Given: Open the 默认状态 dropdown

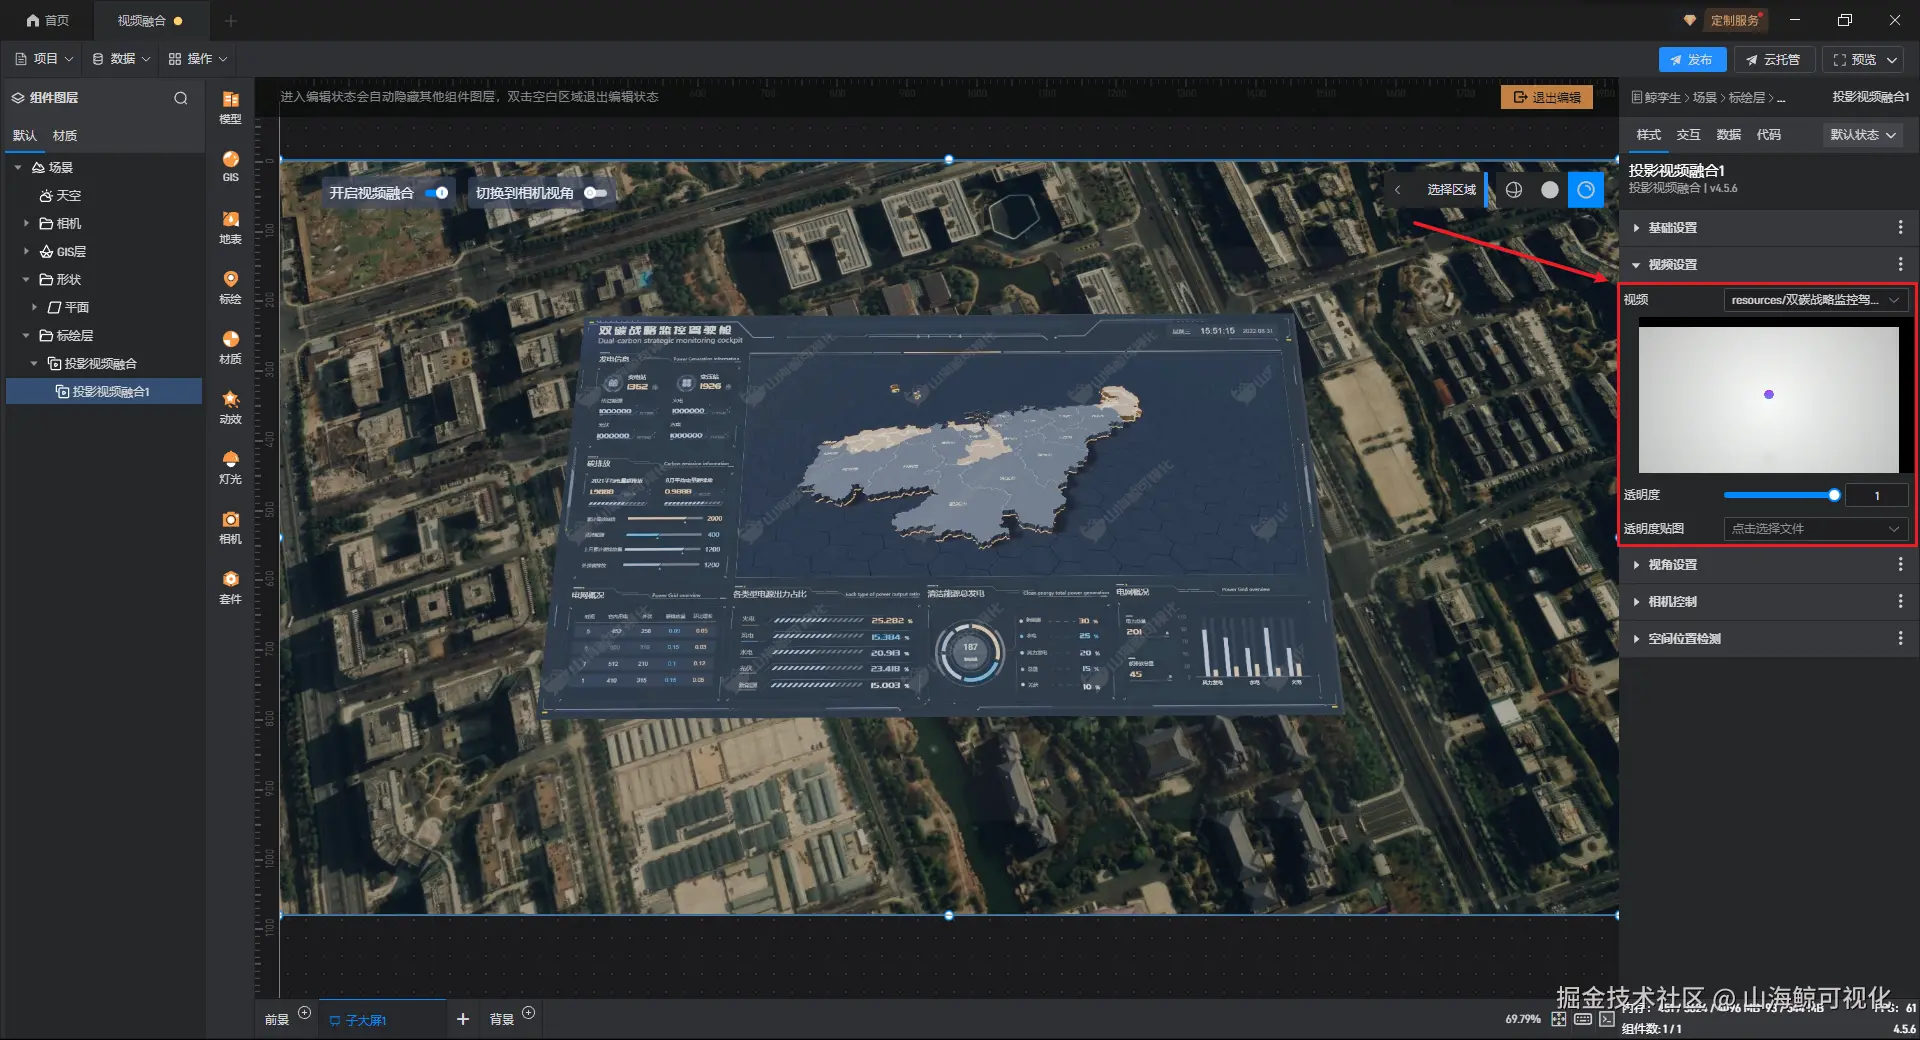Looking at the screenshot, I should click(1862, 135).
